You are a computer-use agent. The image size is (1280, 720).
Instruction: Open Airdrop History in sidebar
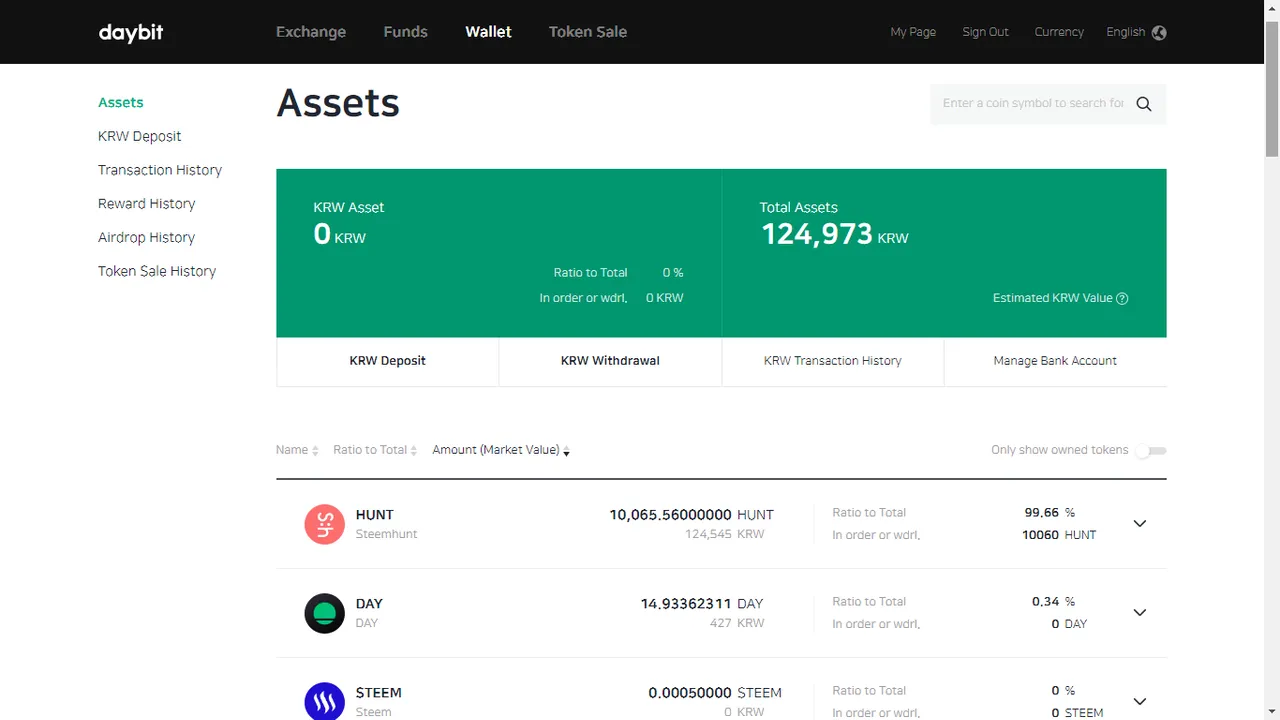147,238
